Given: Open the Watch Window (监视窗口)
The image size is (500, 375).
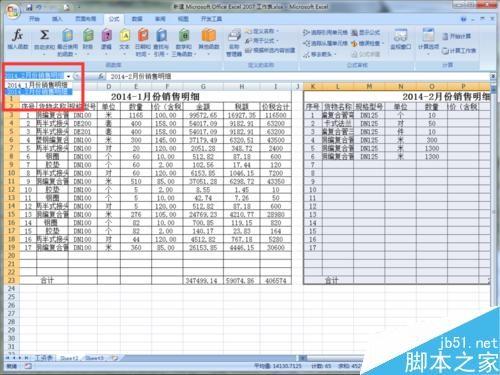Looking at the screenshot, I should [401, 39].
